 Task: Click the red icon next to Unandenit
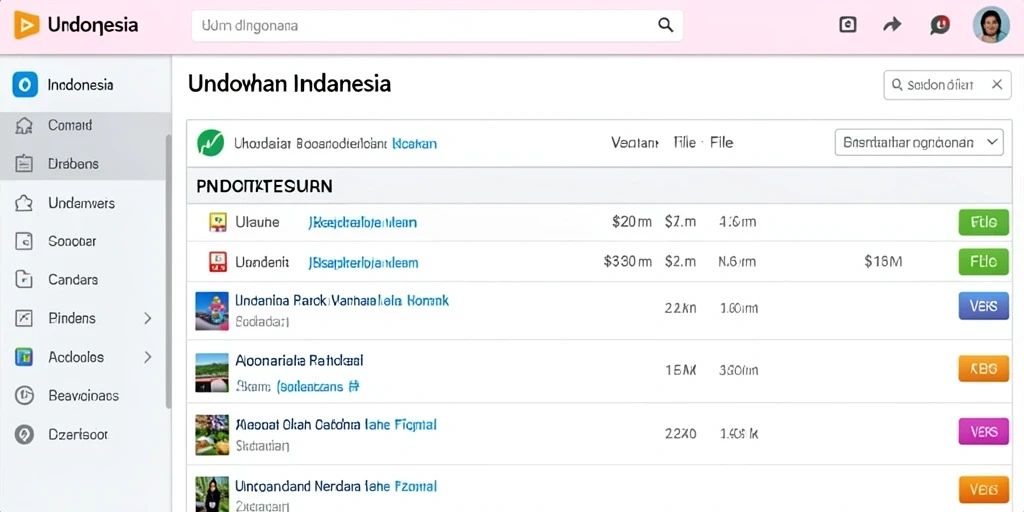pyautogui.click(x=217, y=262)
